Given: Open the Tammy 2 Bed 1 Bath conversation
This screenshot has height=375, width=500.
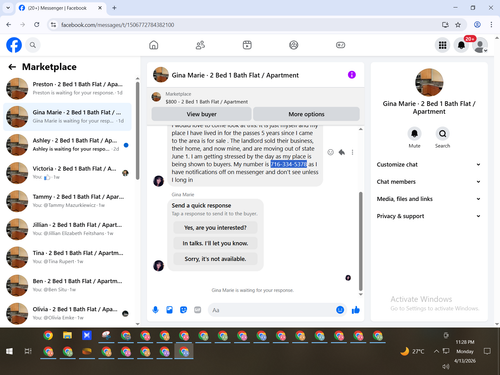Looking at the screenshot, I should tap(68, 201).
